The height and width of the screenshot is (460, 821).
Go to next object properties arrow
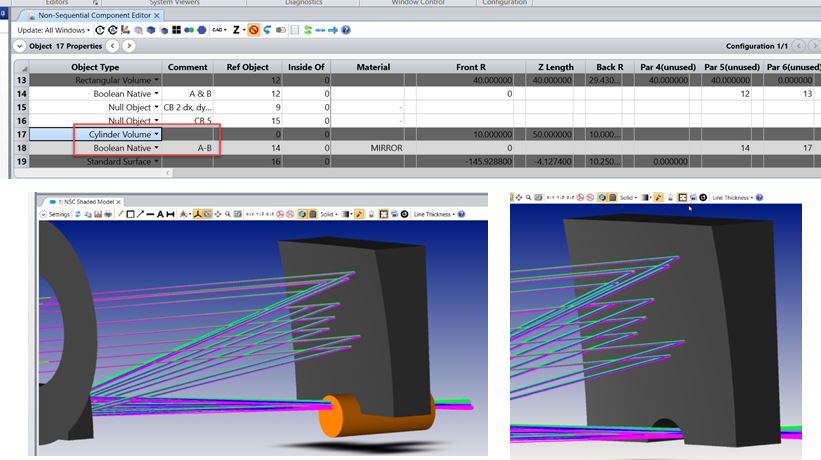[129, 46]
